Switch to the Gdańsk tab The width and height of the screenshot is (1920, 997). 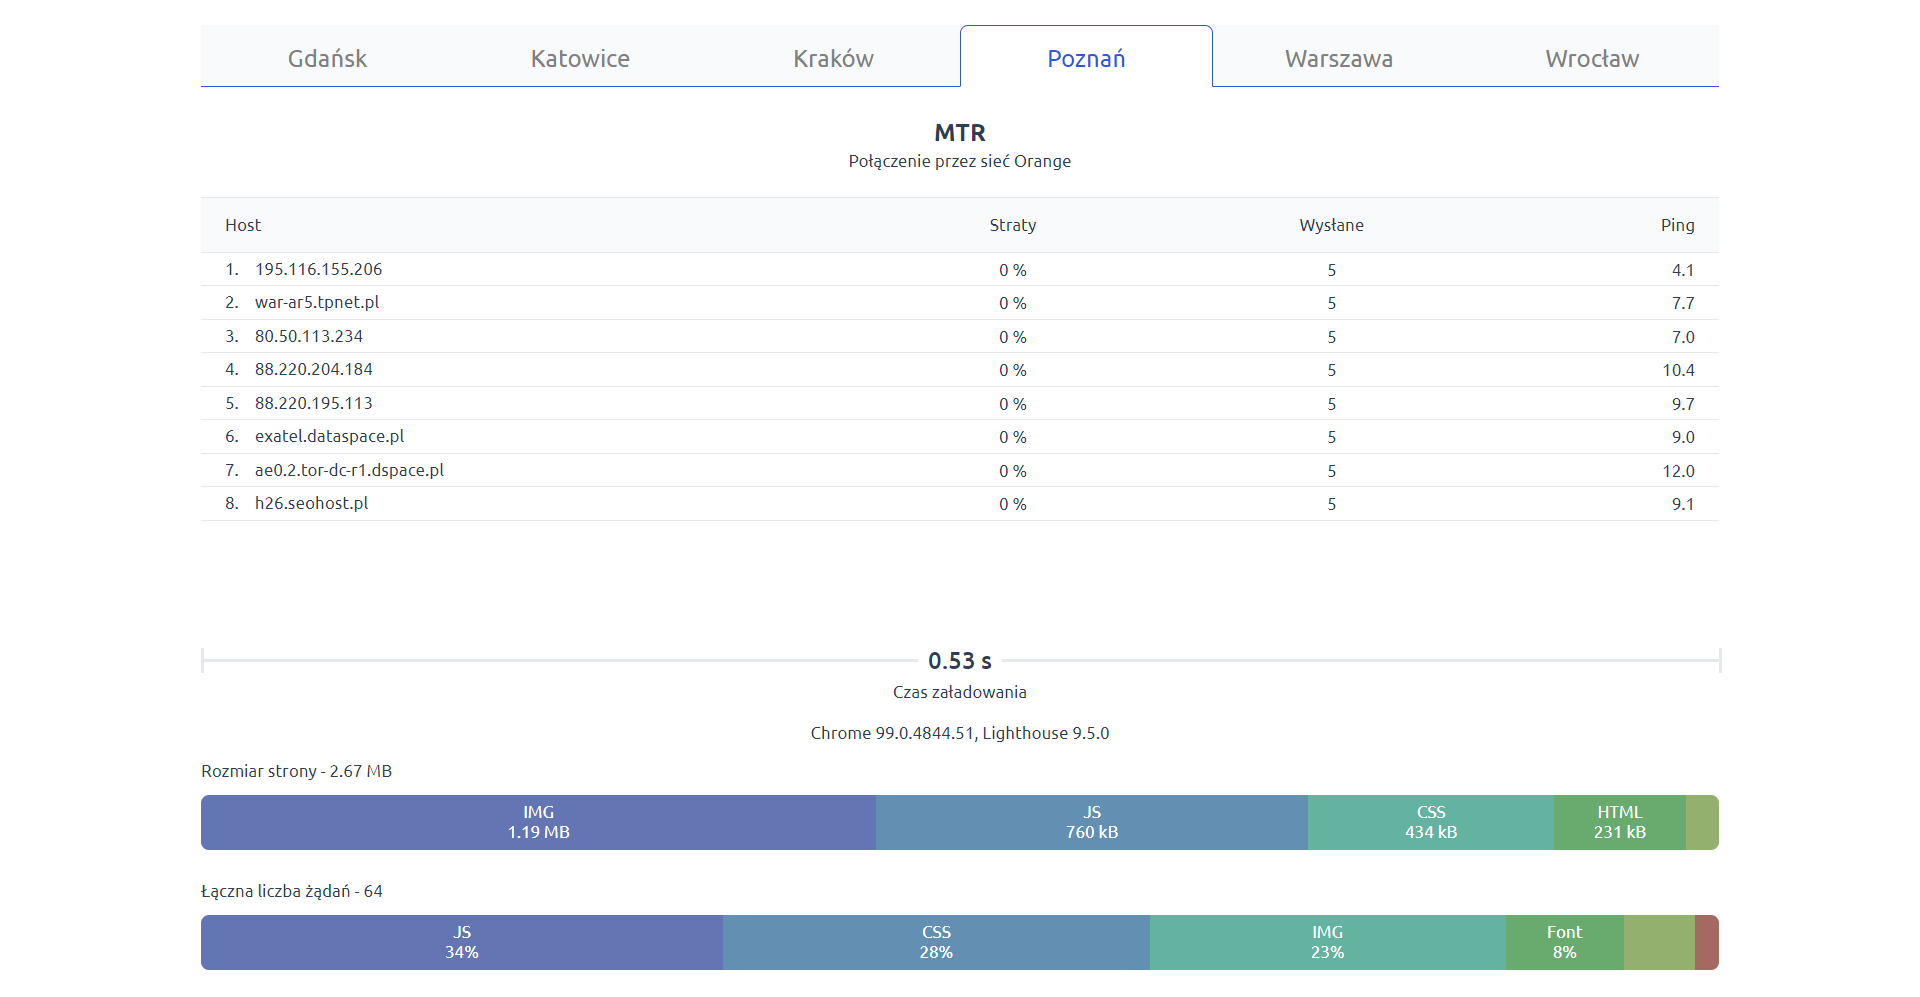tap(327, 58)
